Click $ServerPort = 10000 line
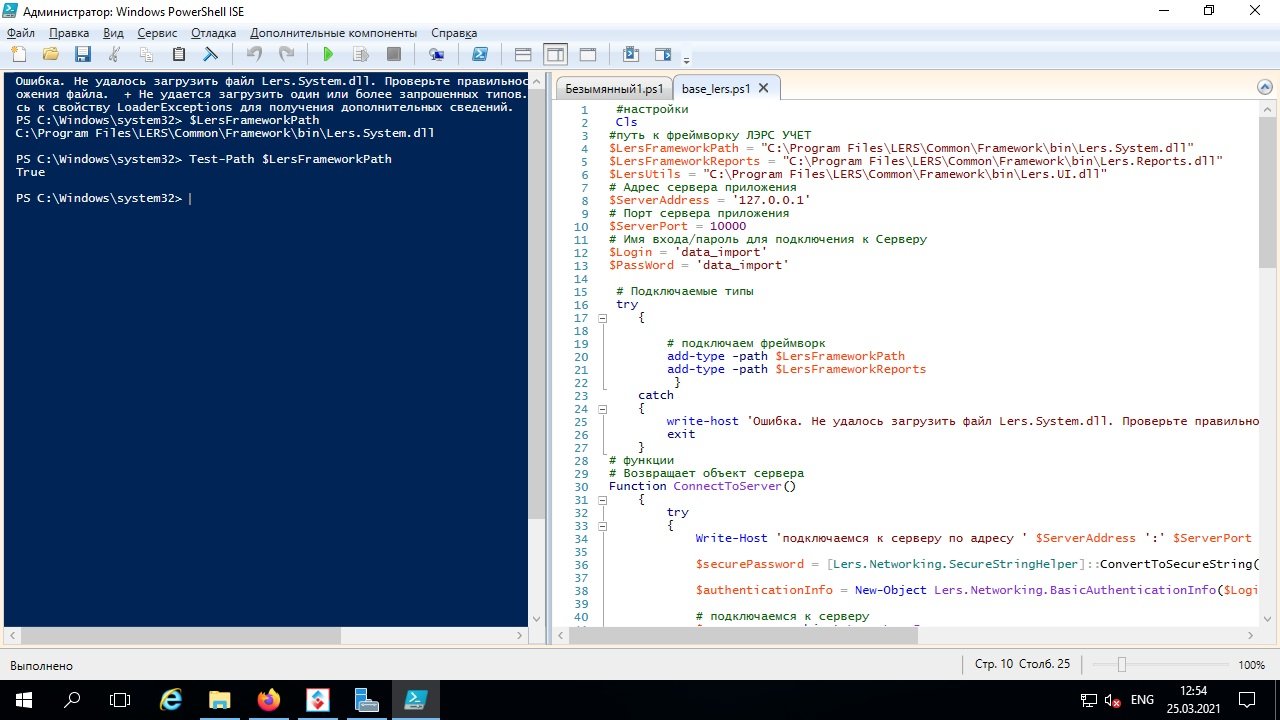The width and height of the screenshot is (1280, 720). [x=677, y=226]
